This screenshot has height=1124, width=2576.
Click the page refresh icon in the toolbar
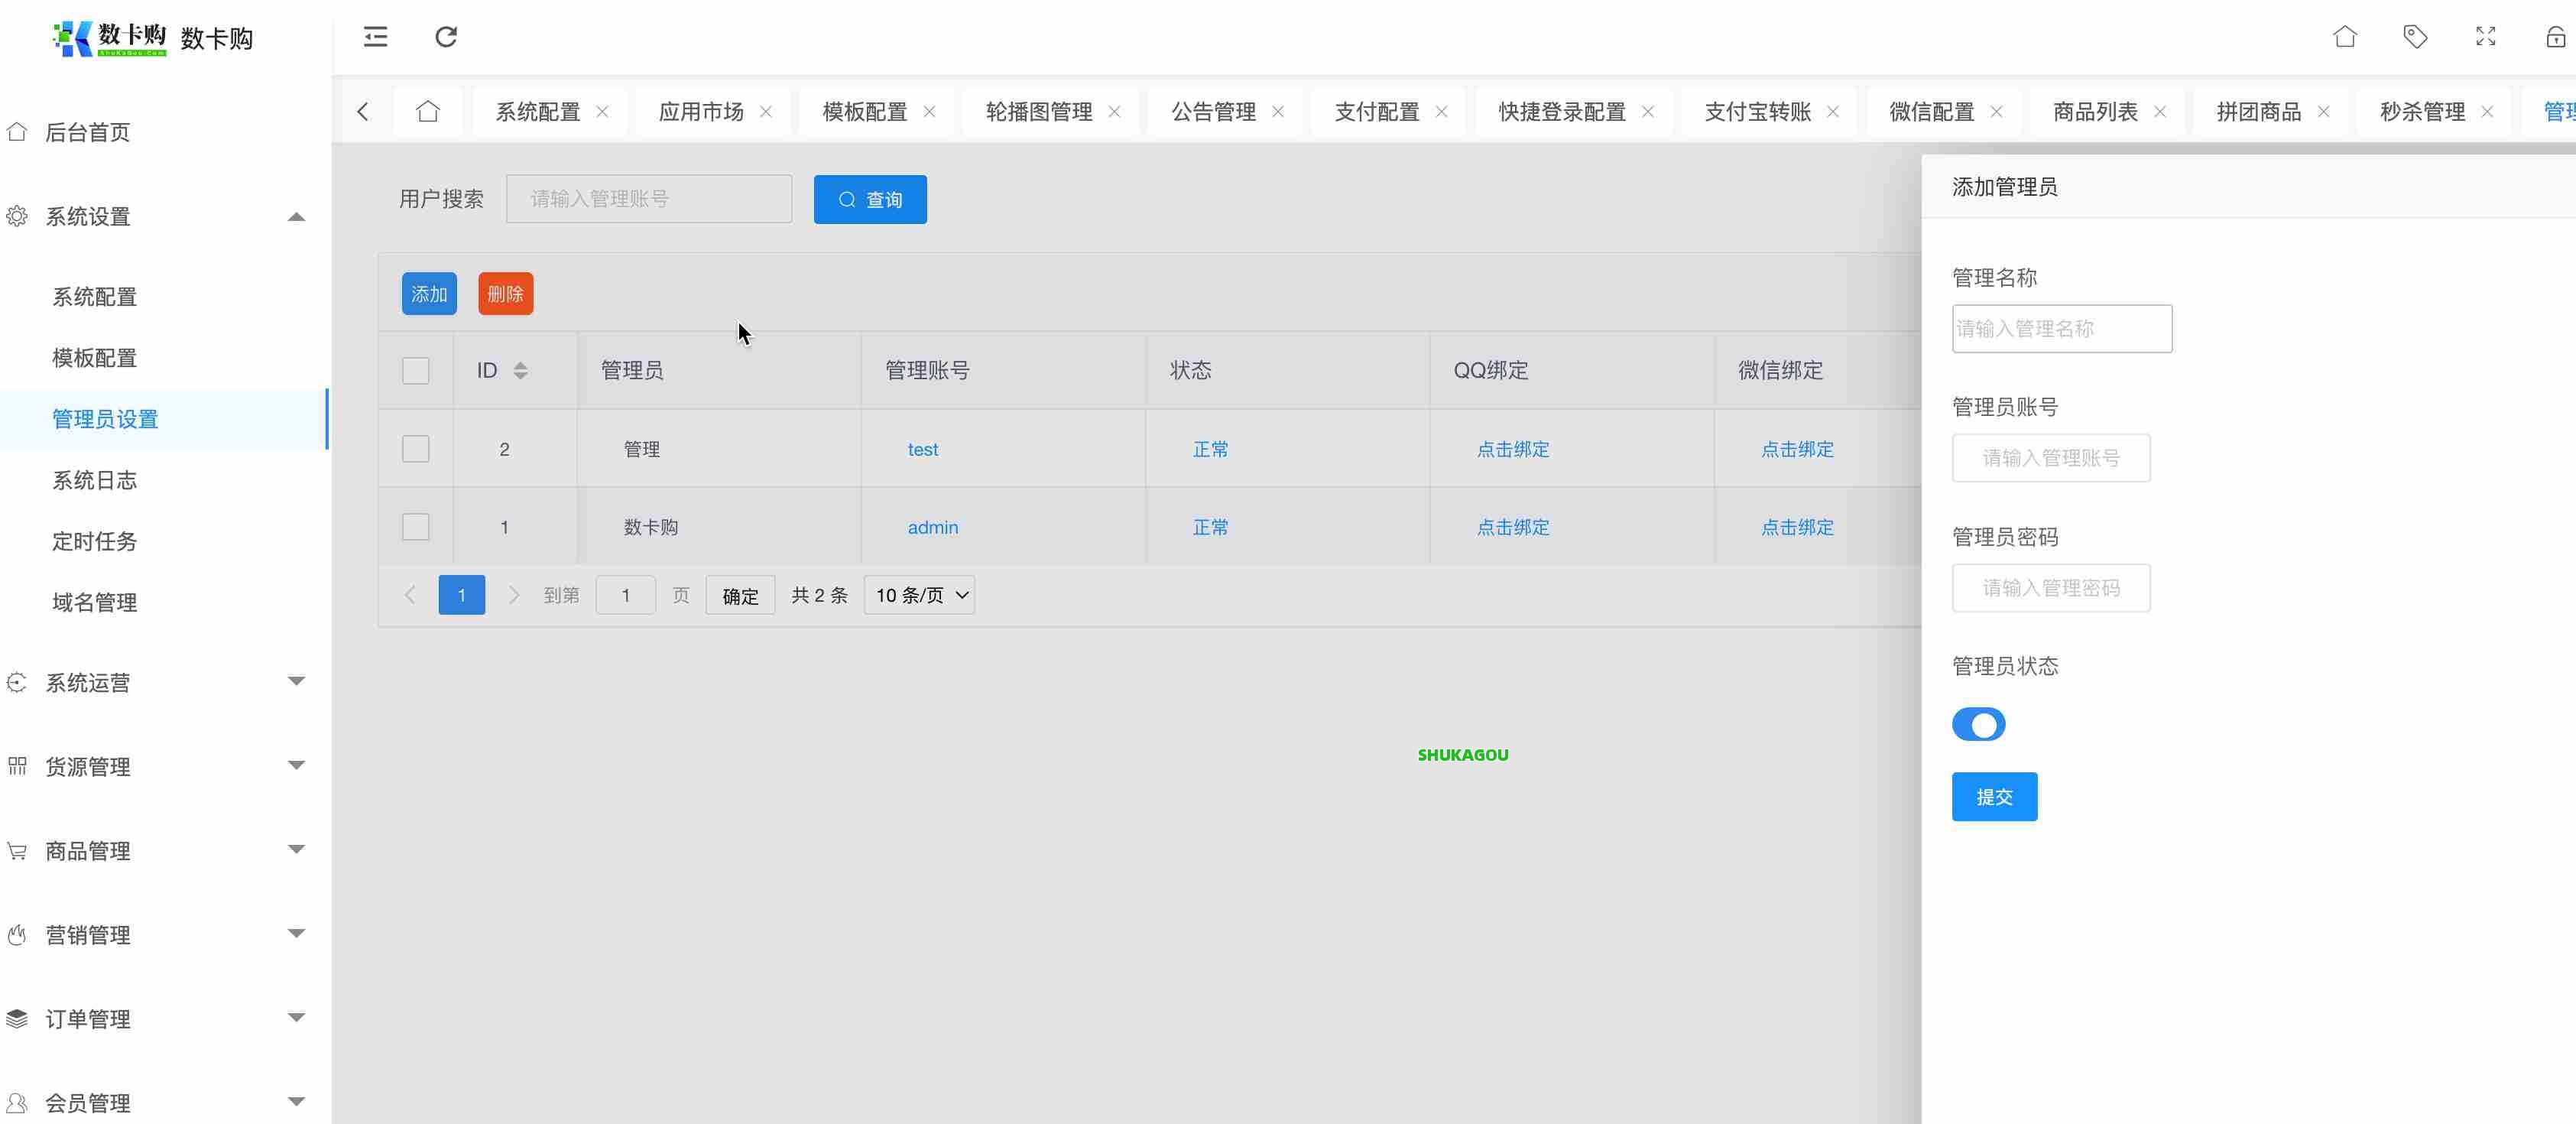[446, 37]
